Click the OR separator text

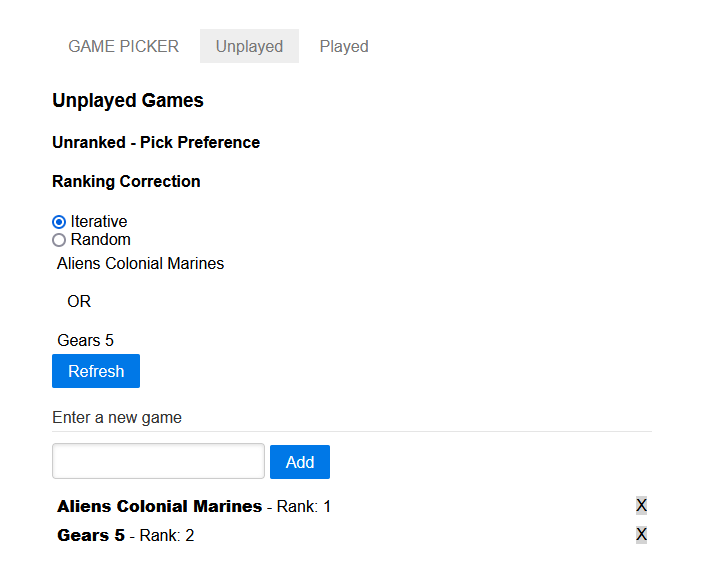point(79,302)
